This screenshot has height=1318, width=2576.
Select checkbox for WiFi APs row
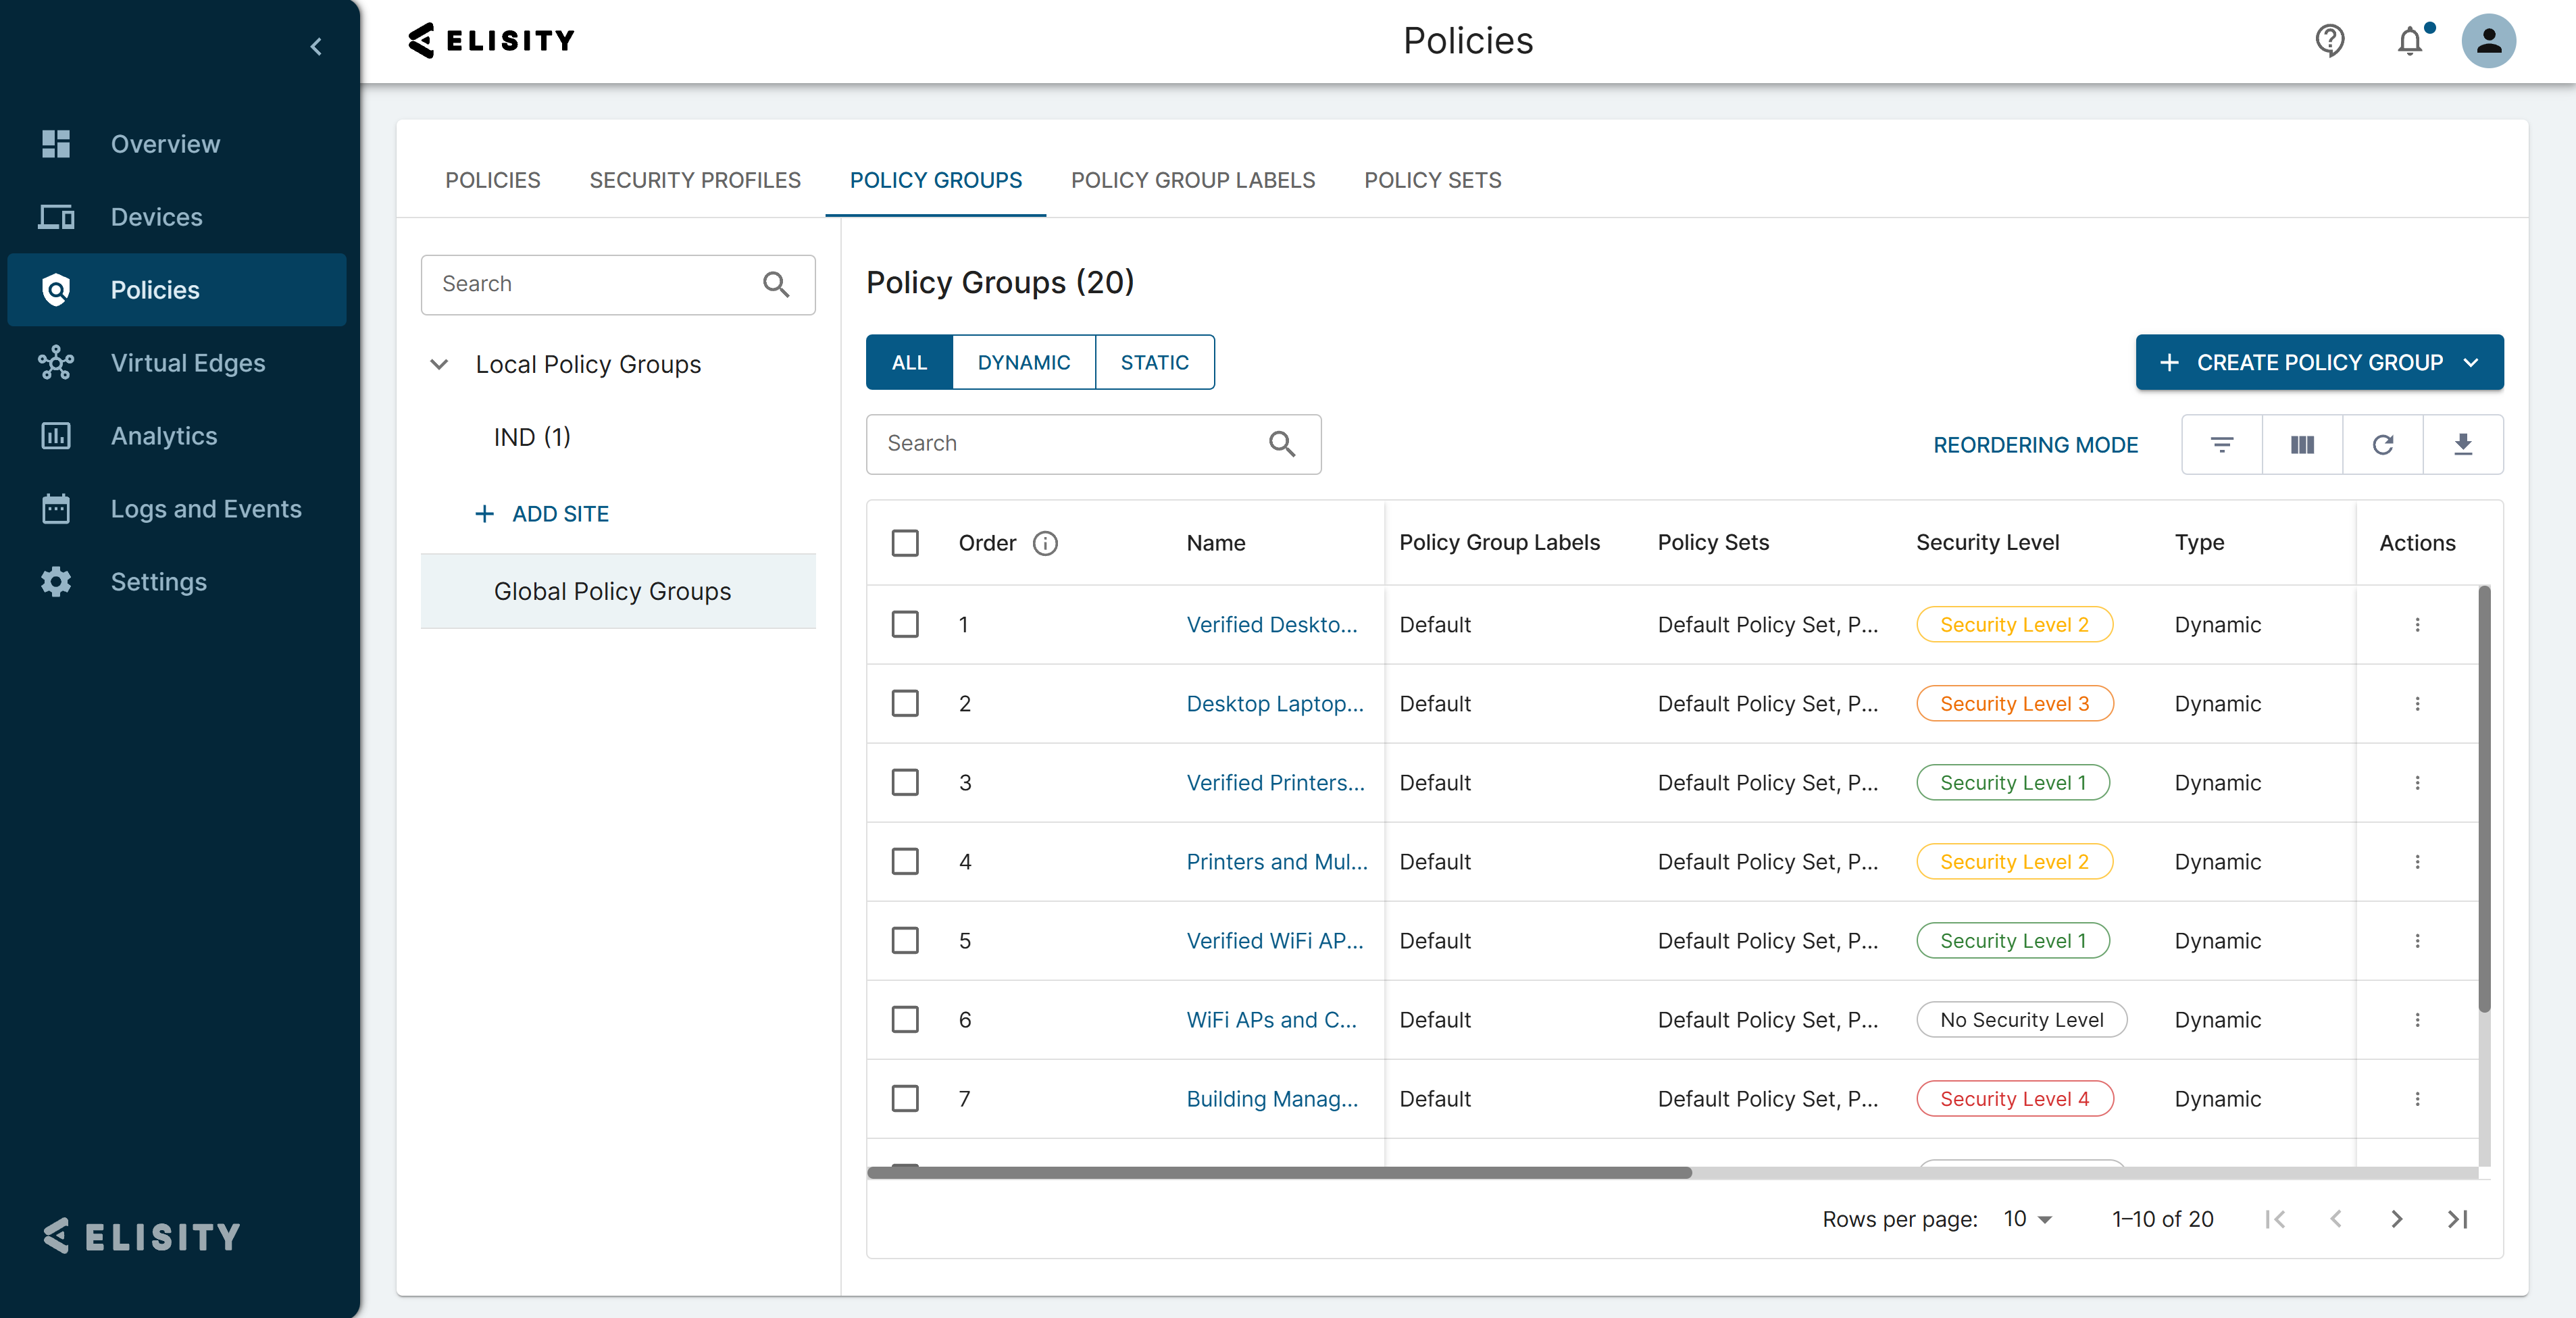905,1020
